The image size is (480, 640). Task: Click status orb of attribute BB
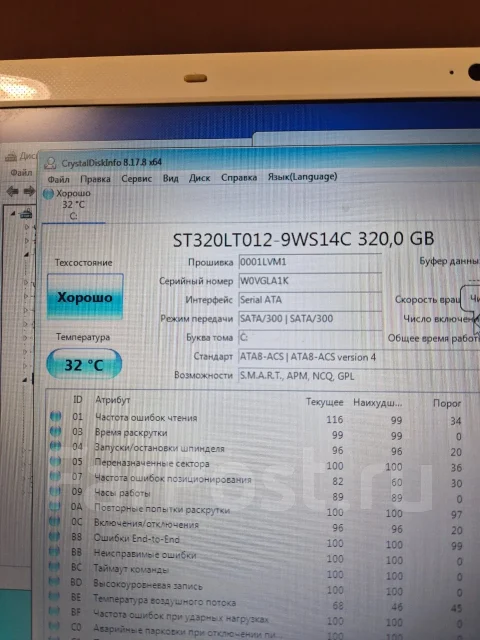(x=54, y=551)
